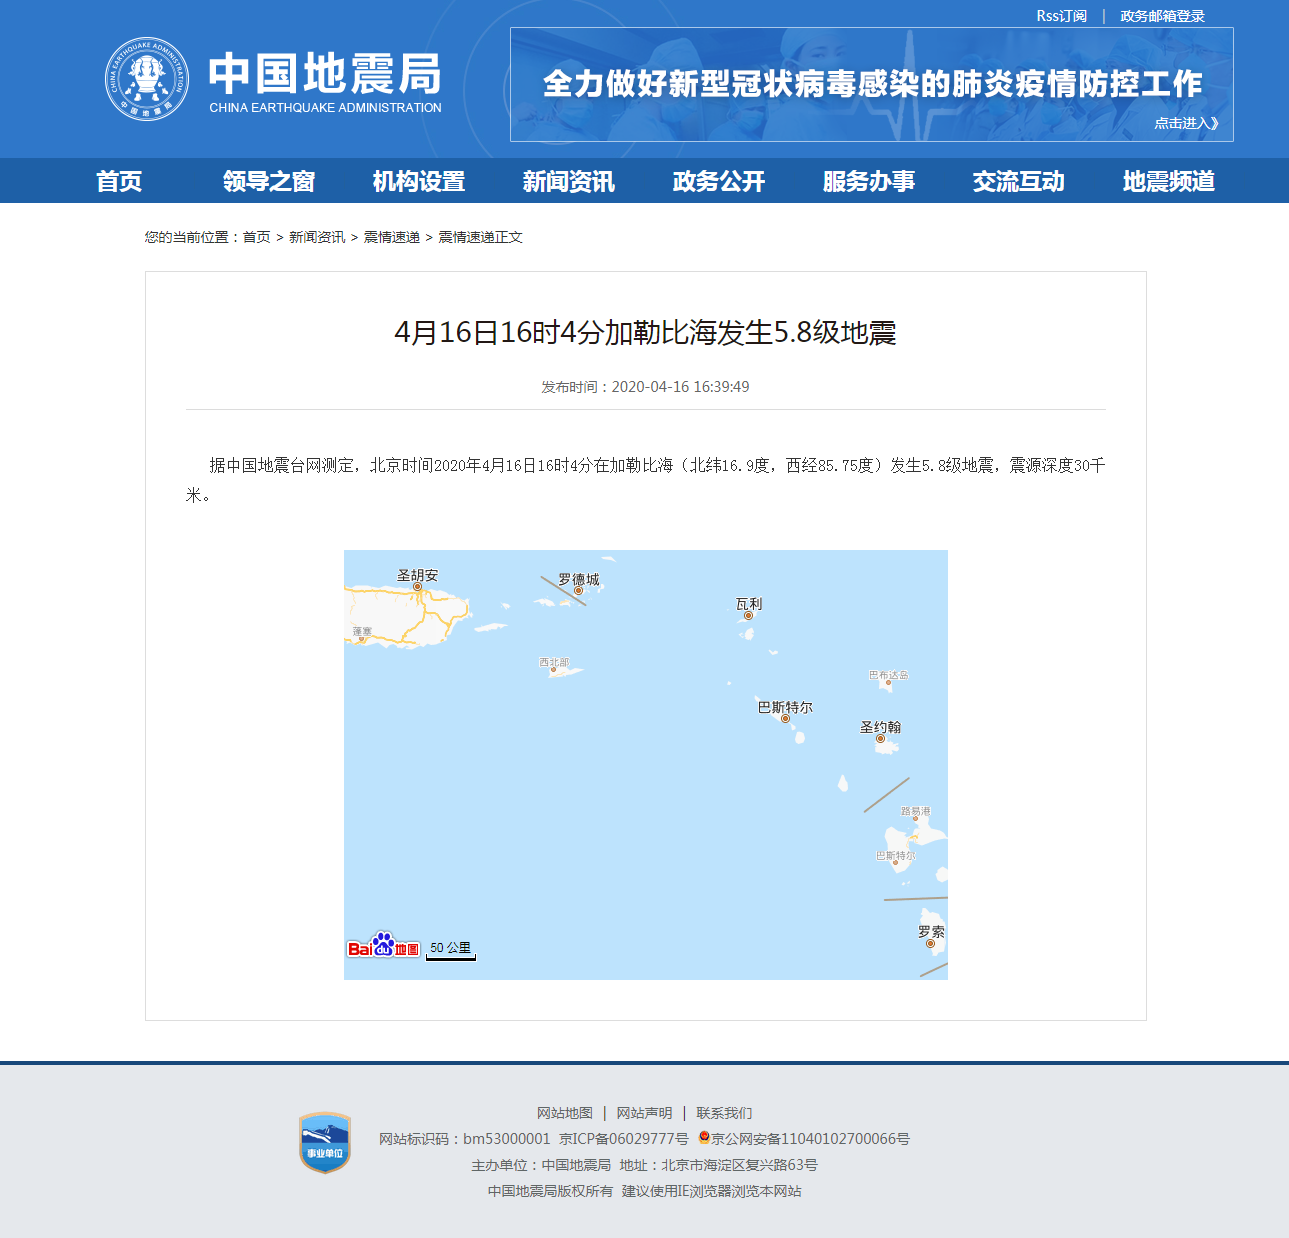
Task: Open the 京ICP备06029777号 link
Action: coord(623,1139)
